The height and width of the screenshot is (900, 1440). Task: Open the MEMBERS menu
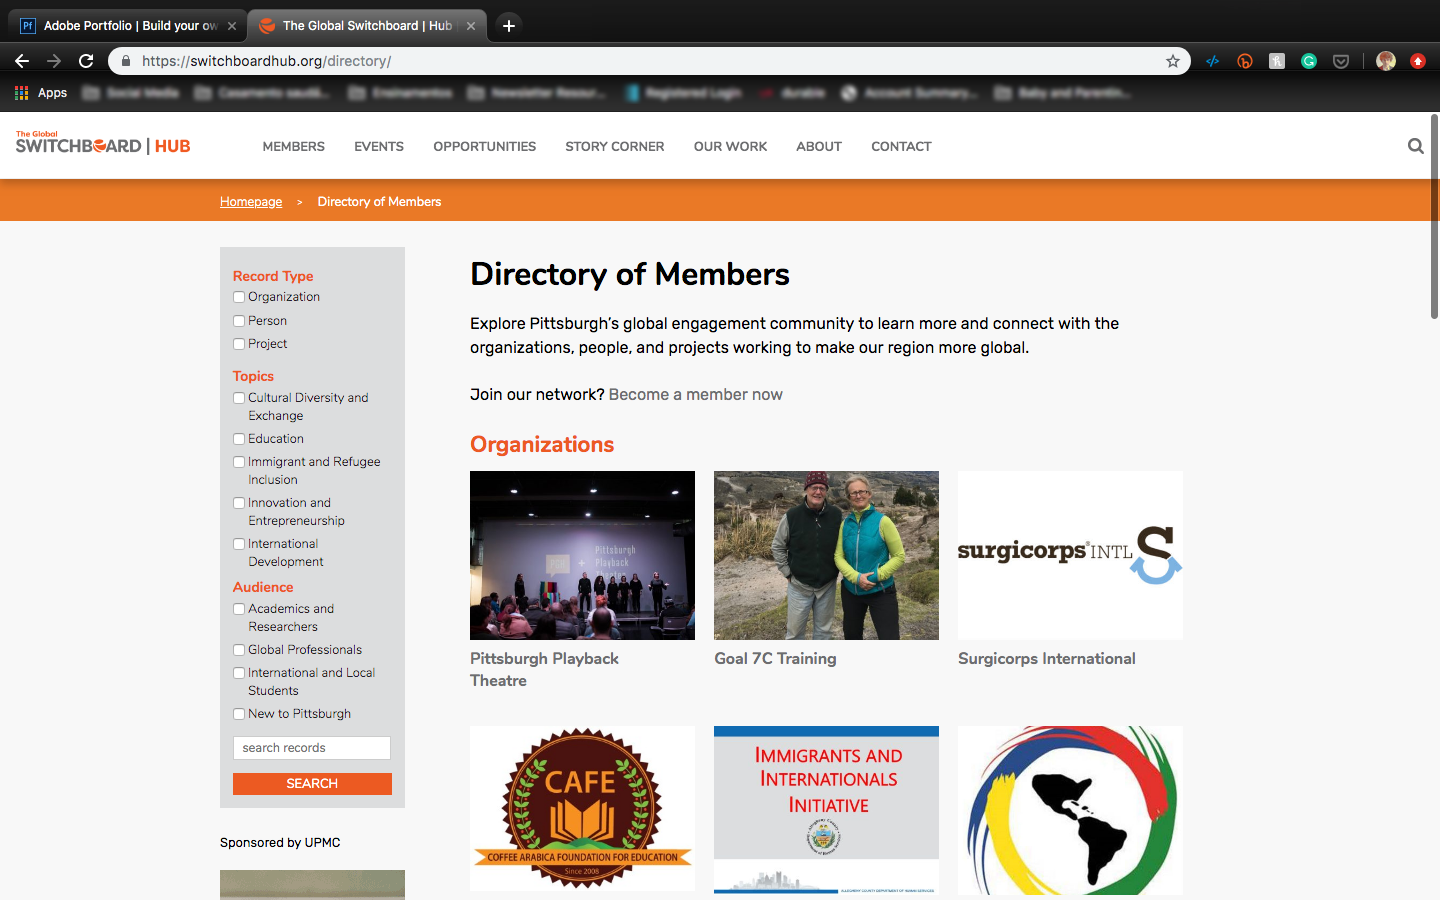(x=294, y=146)
